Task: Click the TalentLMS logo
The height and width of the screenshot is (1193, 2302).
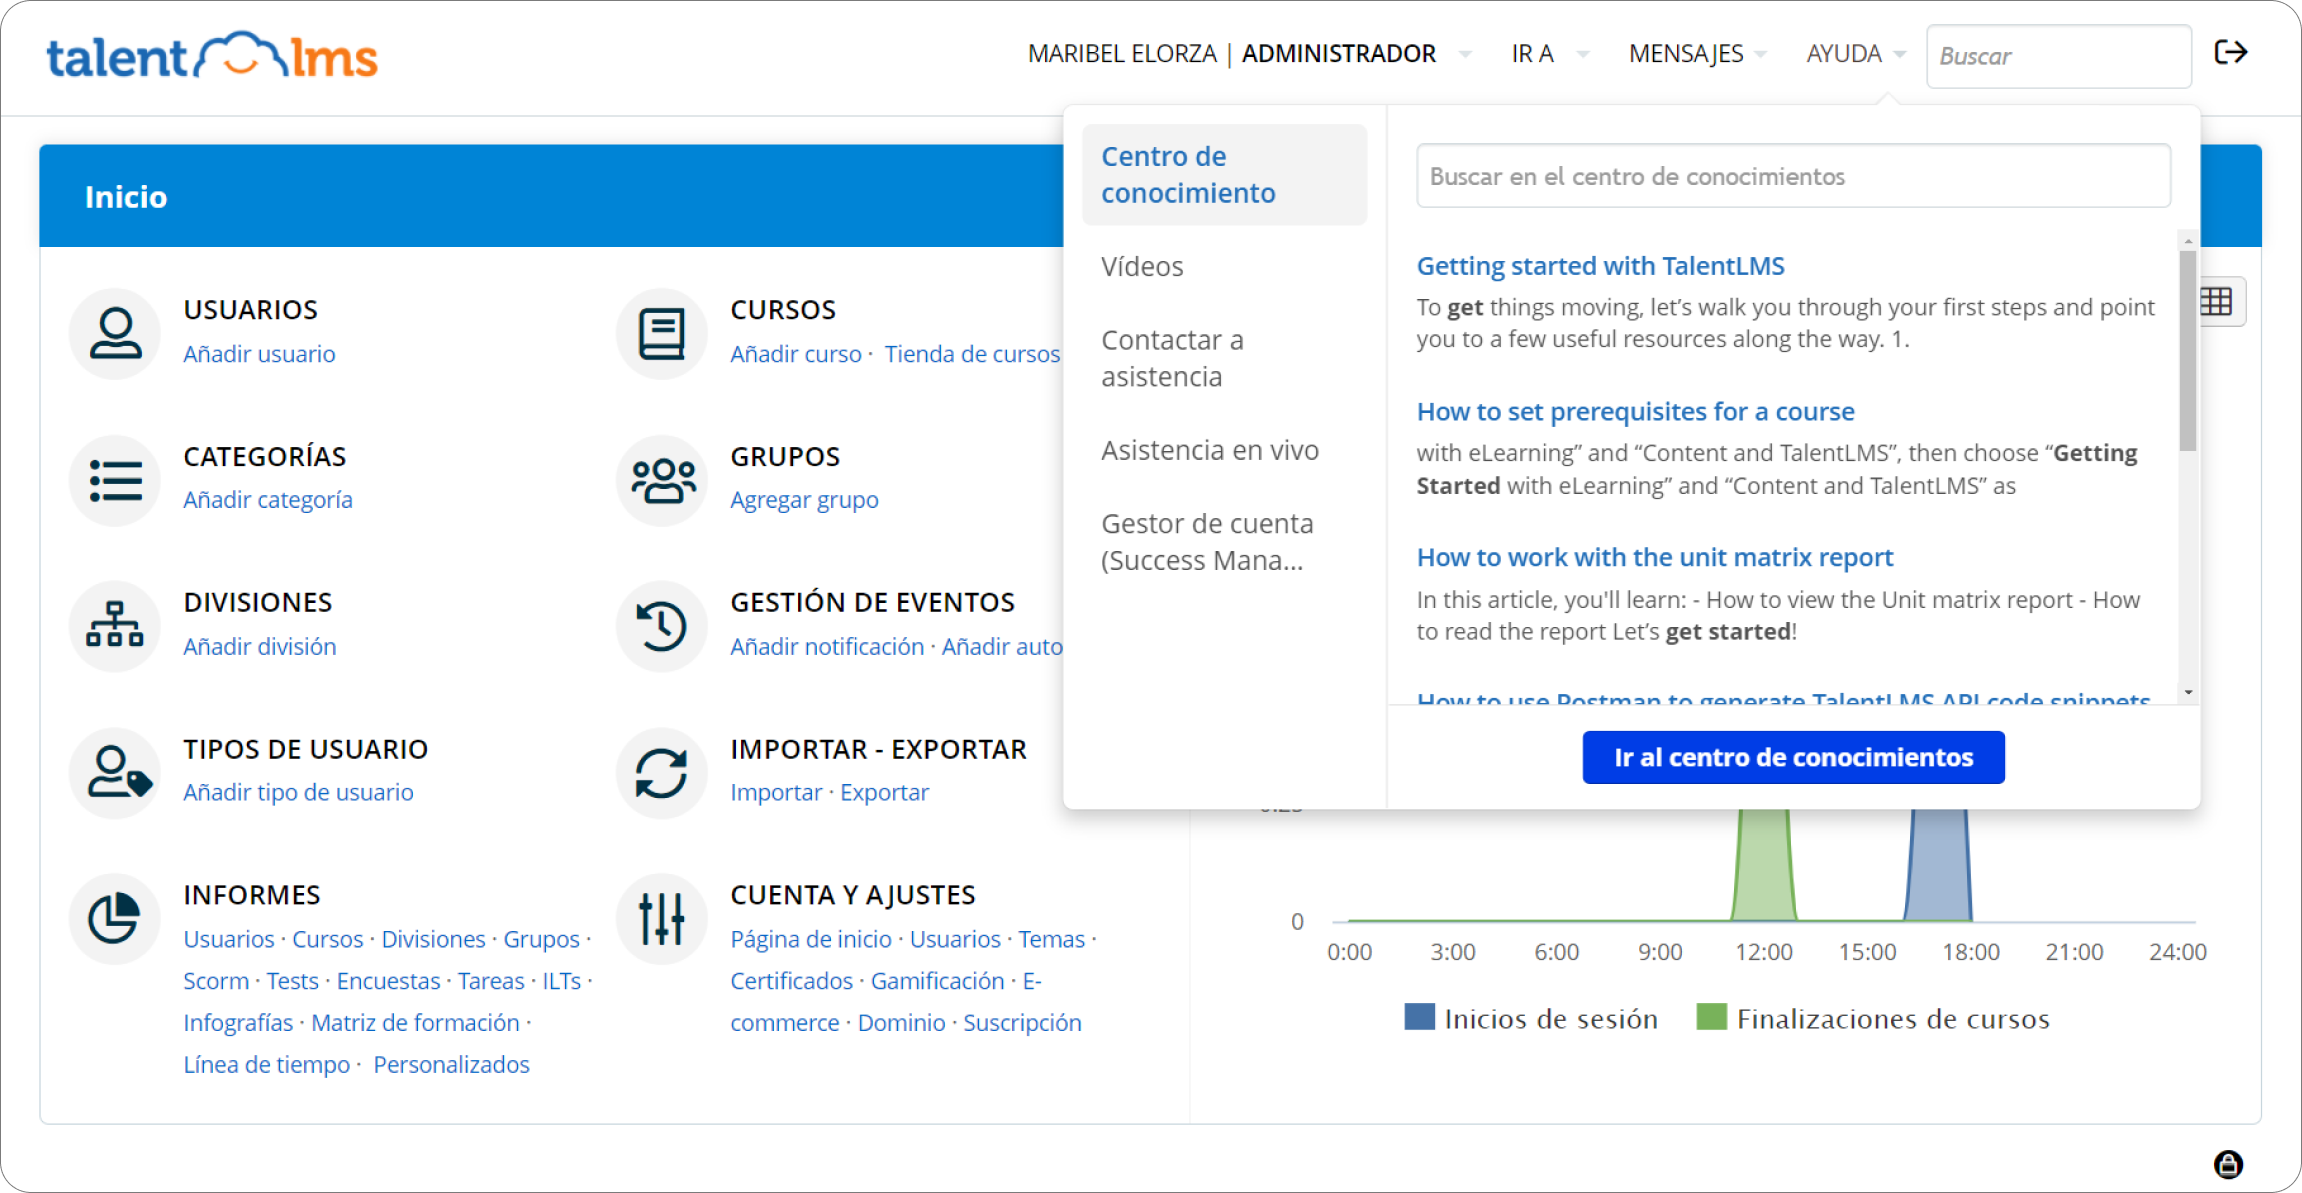Action: pos(212,56)
